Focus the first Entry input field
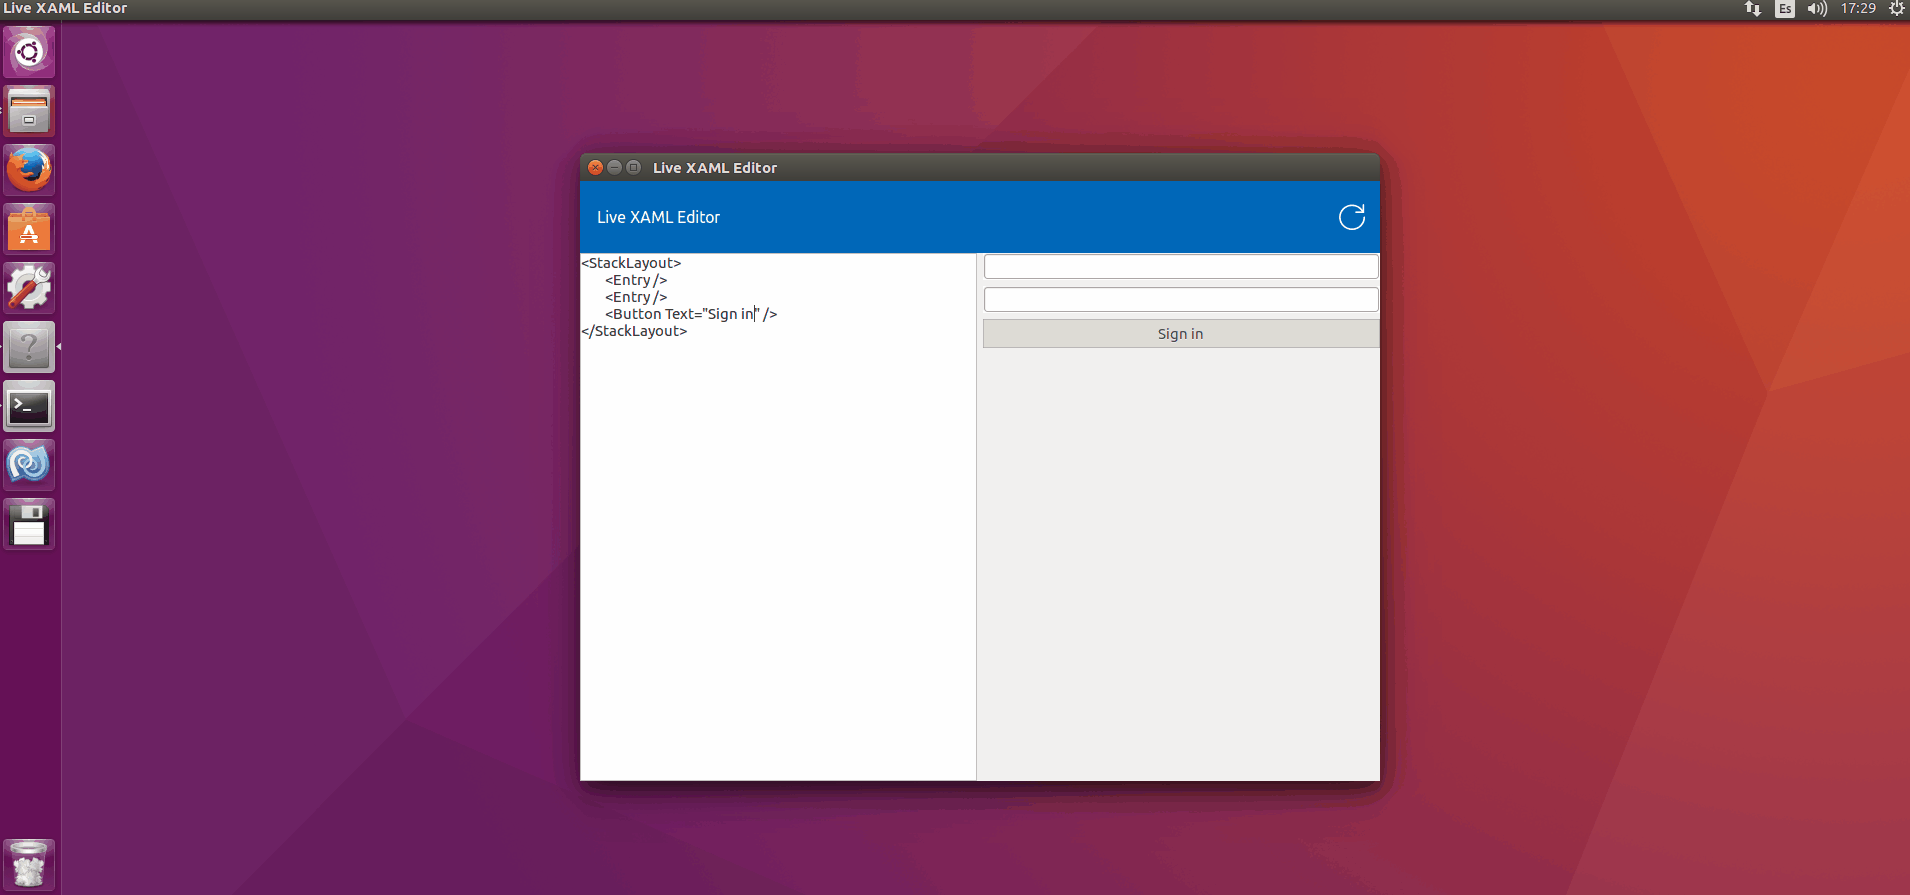The height and width of the screenshot is (895, 1910). 1181,266
